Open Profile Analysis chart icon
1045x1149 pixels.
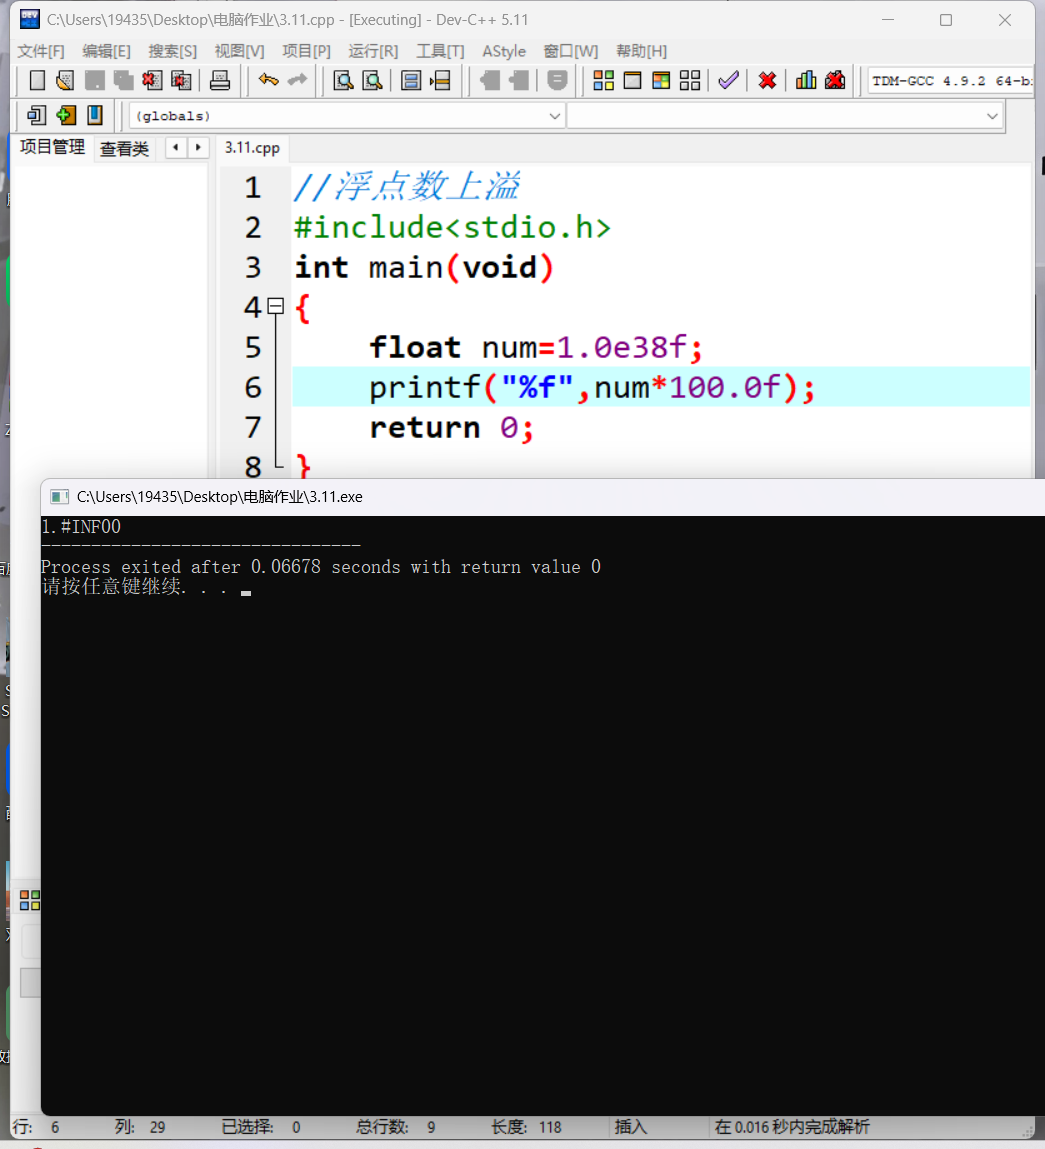pos(806,80)
